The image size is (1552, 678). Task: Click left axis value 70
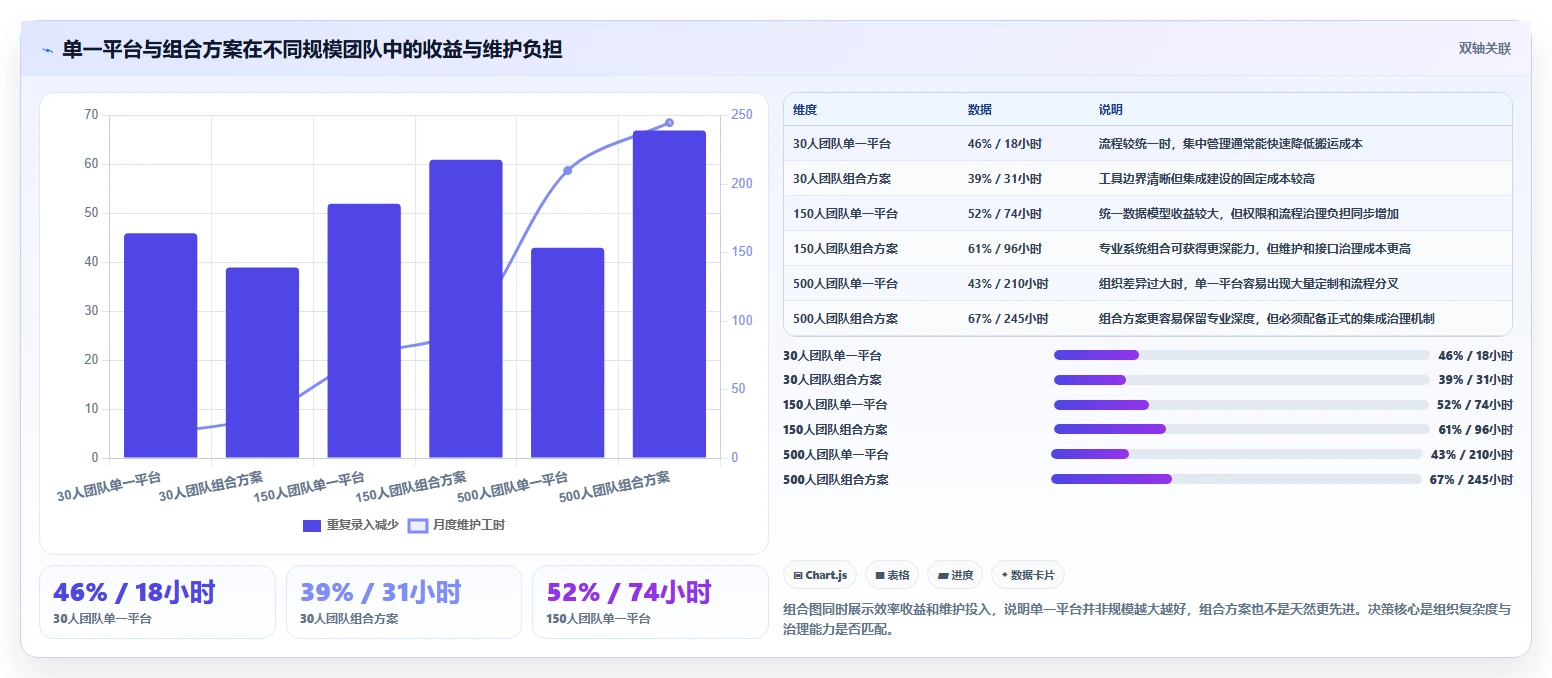pos(91,115)
